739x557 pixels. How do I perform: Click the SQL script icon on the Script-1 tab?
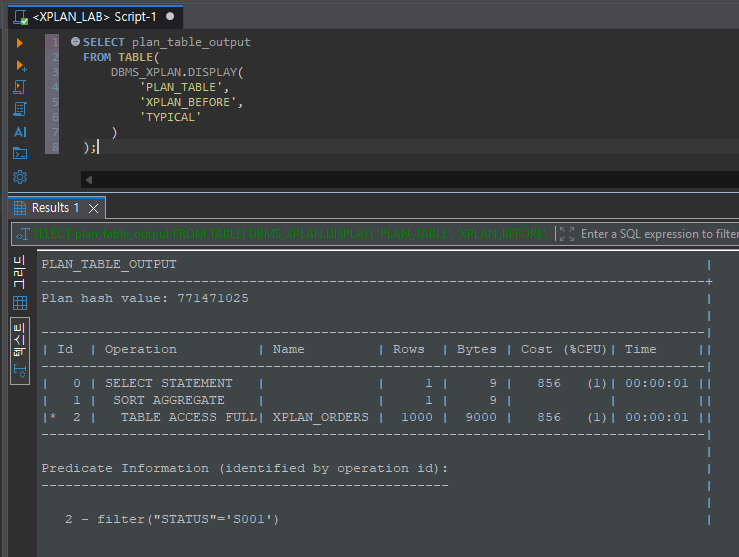(x=21, y=17)
